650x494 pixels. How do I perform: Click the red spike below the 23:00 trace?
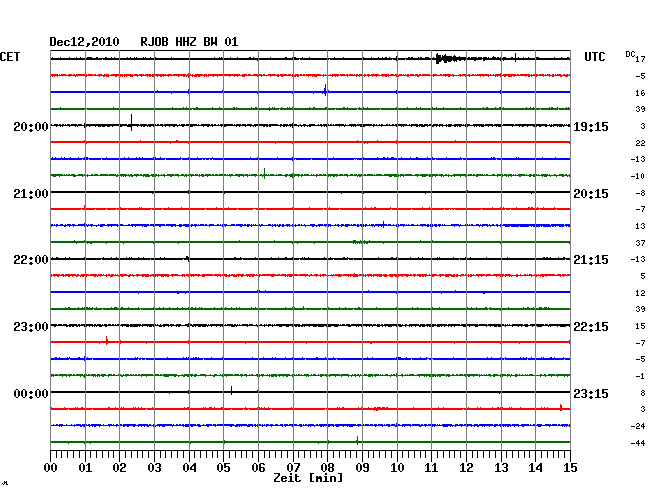(107, 341)
